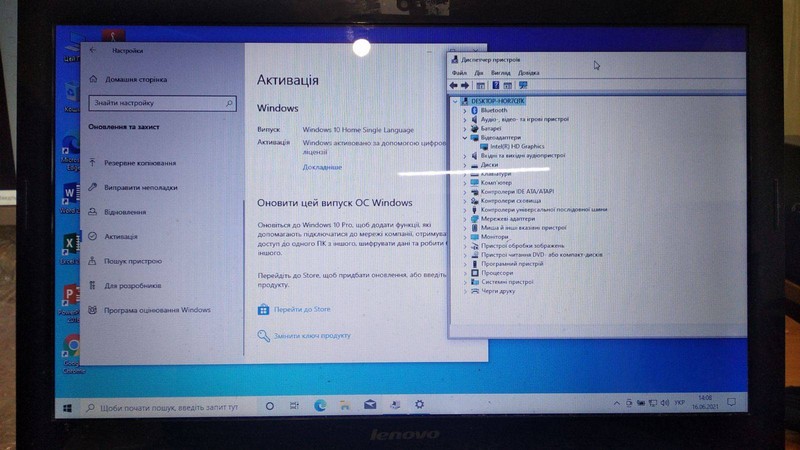800x450 pixels.
Task: Change input language УКР
Action: point(679,403)
